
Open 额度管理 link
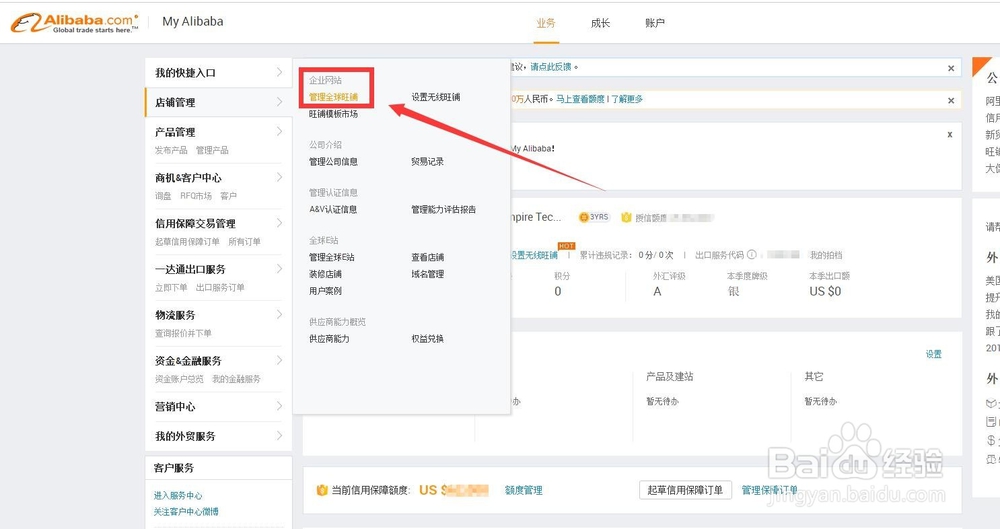(x=524, y=490)
